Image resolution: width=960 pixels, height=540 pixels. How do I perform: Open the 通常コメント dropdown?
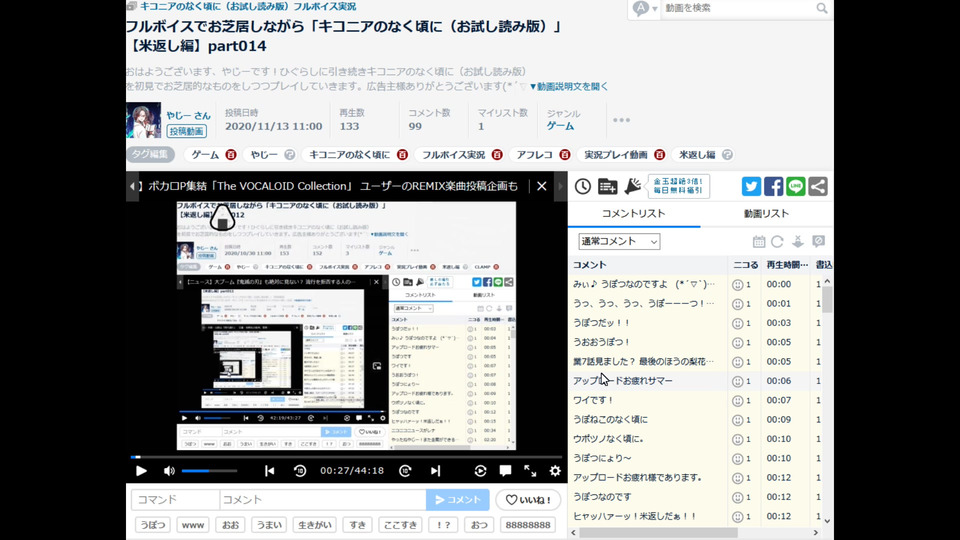619,241
